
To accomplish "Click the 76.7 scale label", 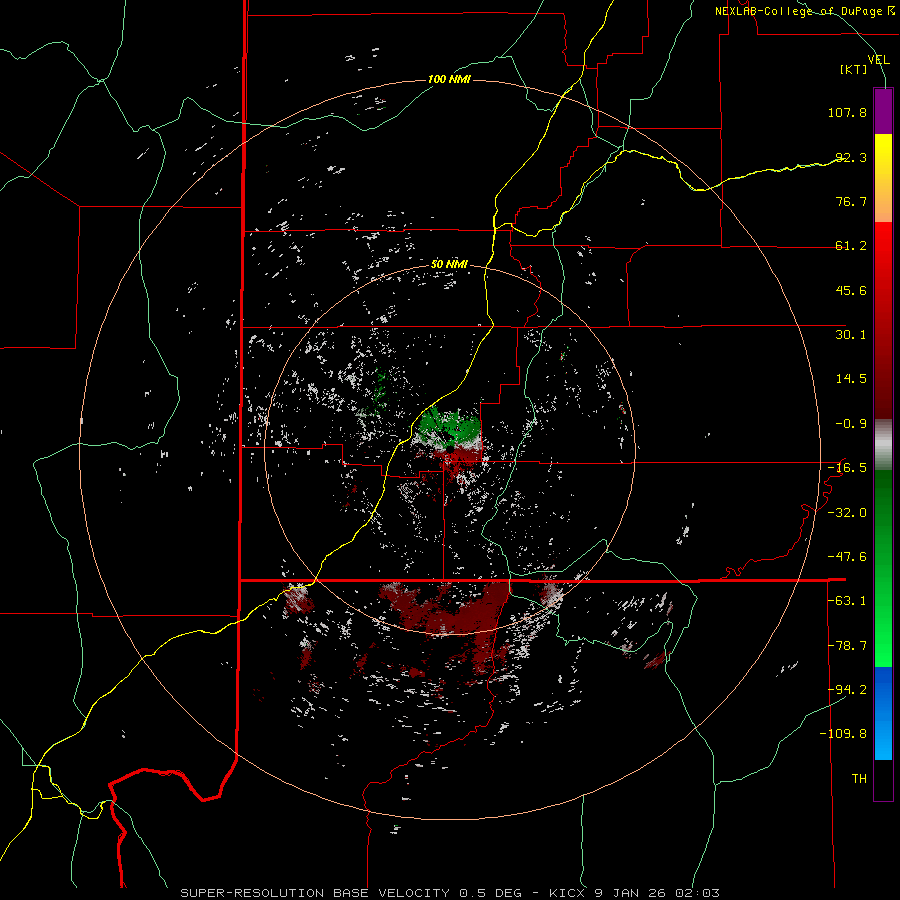I will 851,201.
